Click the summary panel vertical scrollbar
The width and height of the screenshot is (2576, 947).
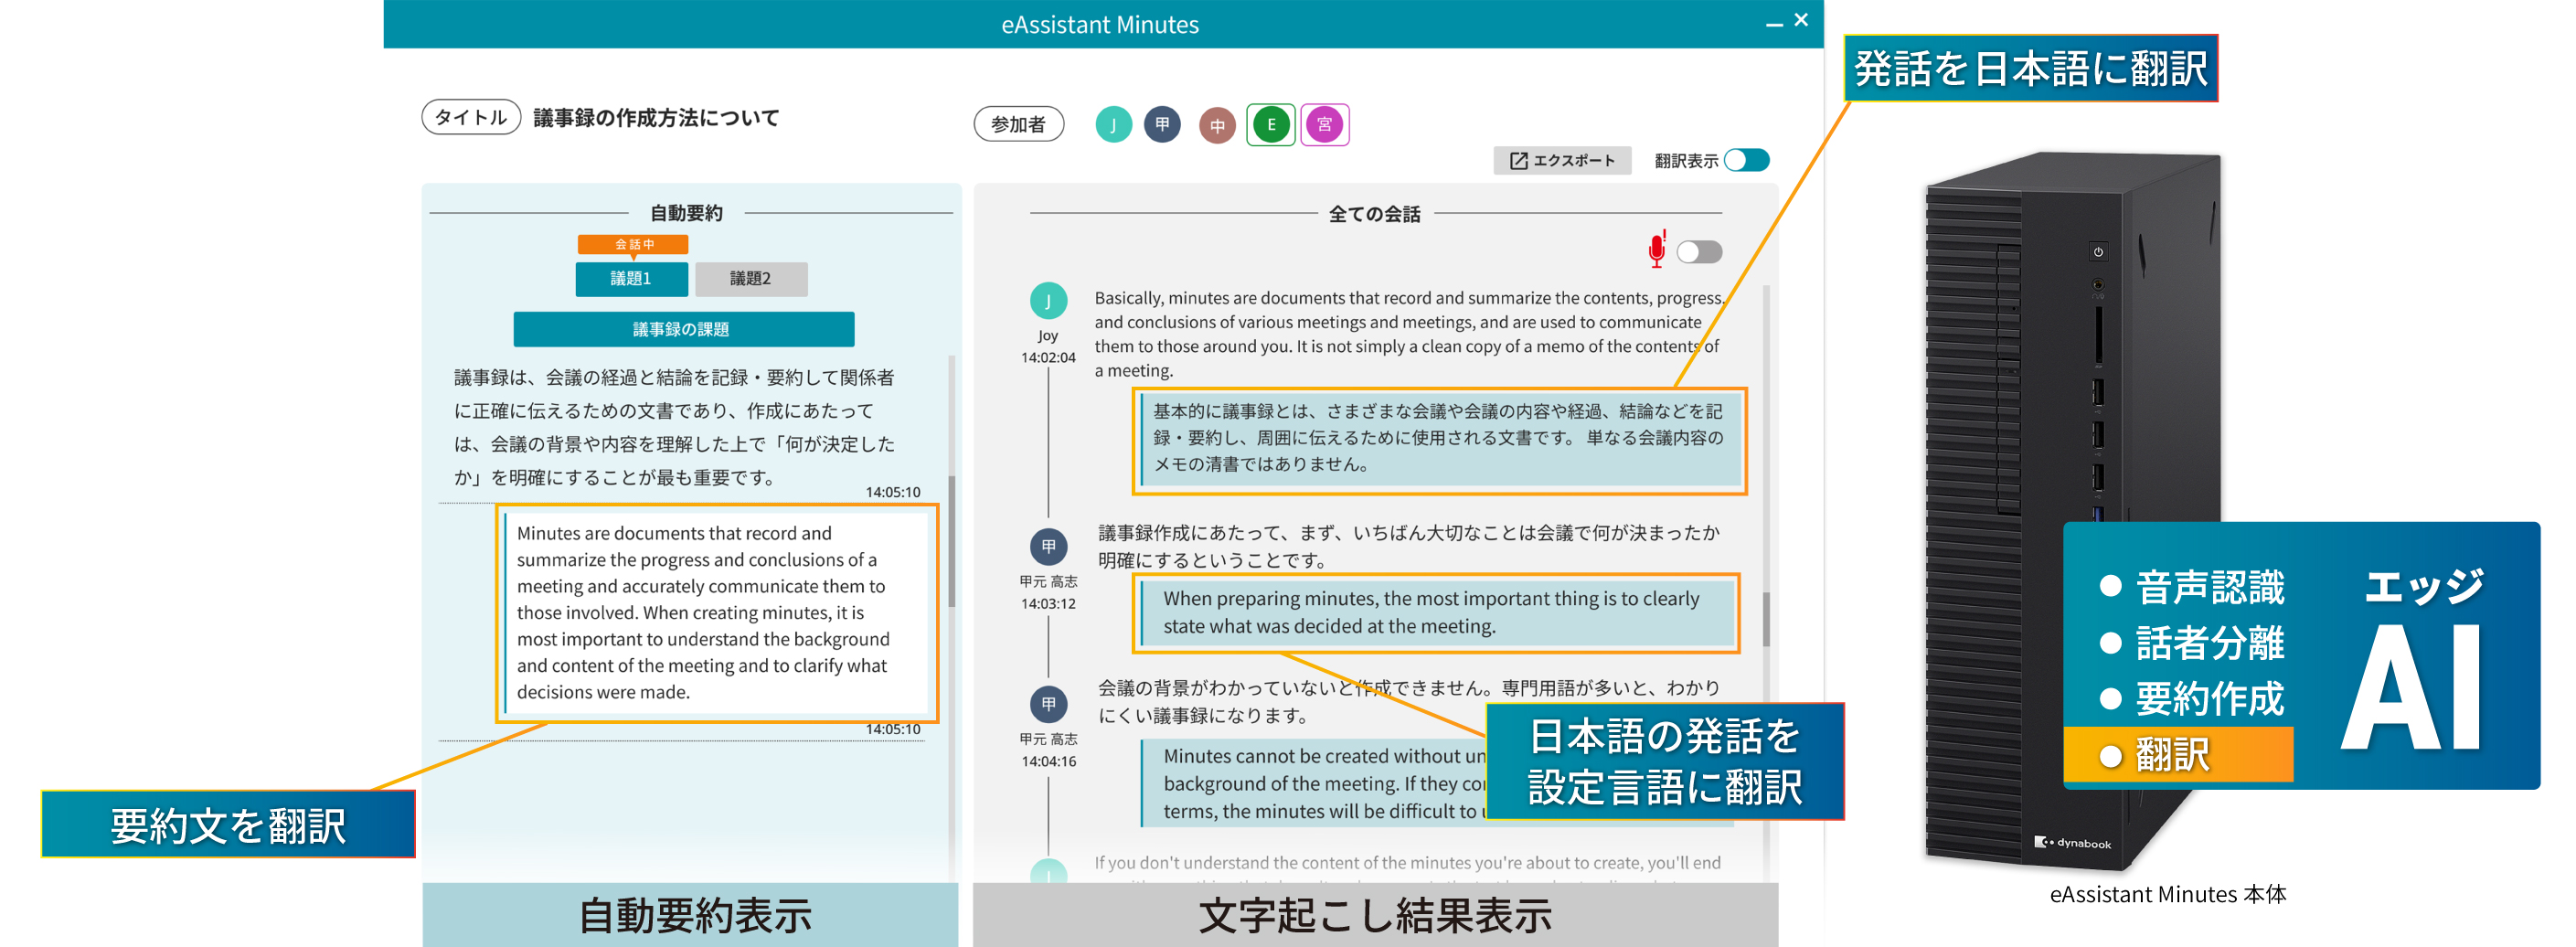pyautogui.click(x=951, y=540)
